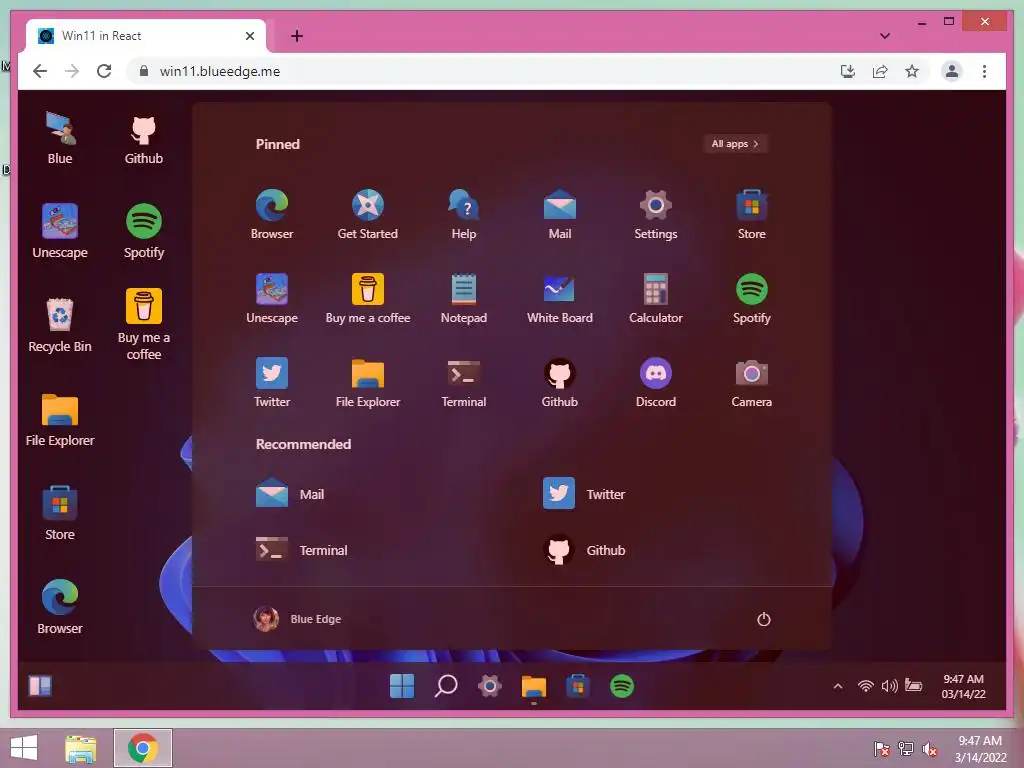Image resolution: width=1024 pixels, height=768 pixels.
Task: Open the Help app icon
Action: pos(464,214)
